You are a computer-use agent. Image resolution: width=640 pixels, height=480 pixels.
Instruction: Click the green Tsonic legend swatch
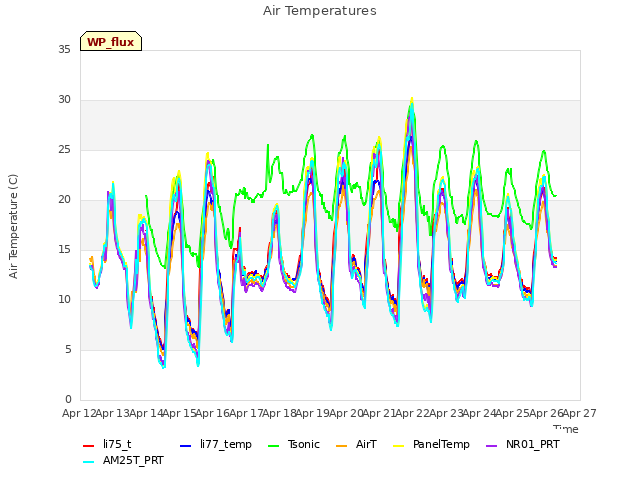pyautogui.click(x=273, y=446)
